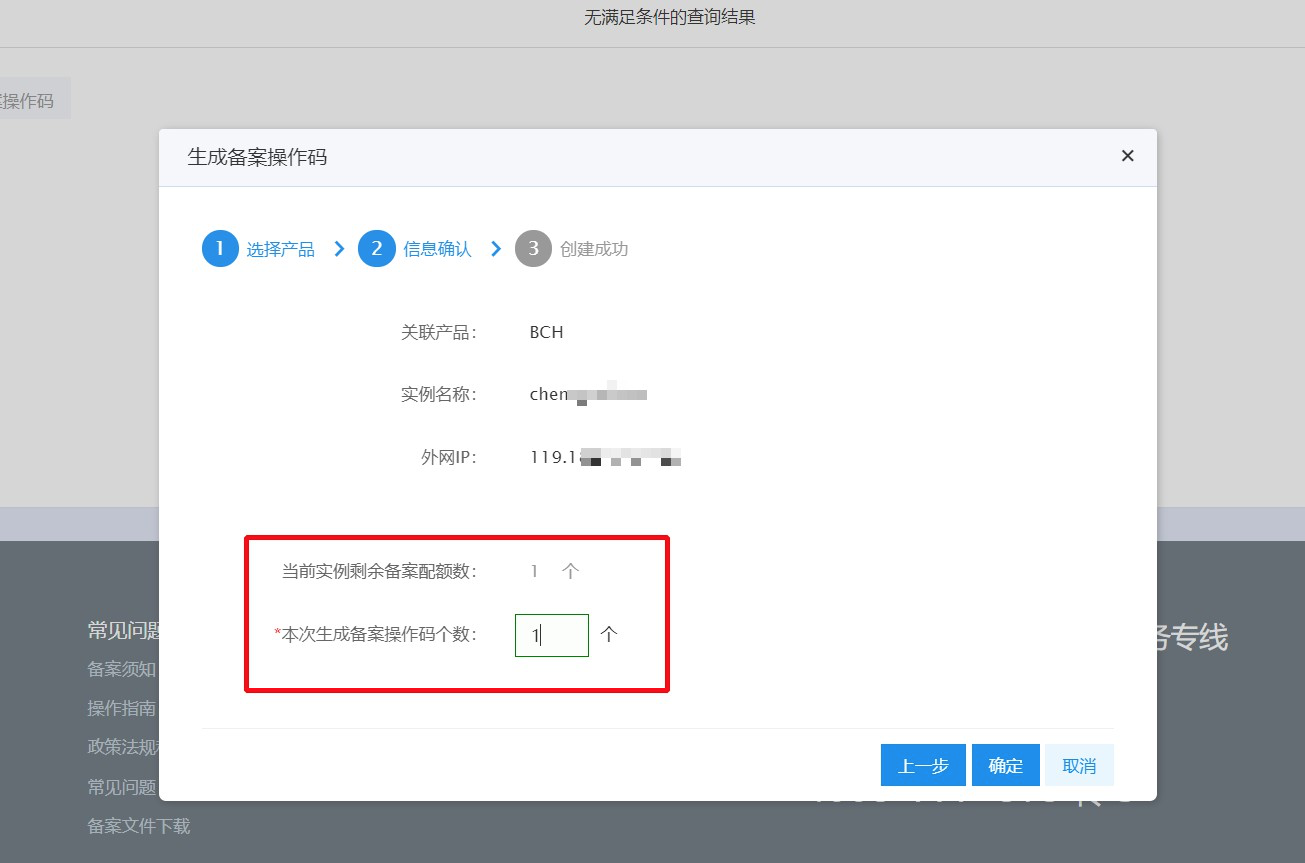Go back with the 上一步 button
This screenshot has height=863, width=1305.
(923, 766)
